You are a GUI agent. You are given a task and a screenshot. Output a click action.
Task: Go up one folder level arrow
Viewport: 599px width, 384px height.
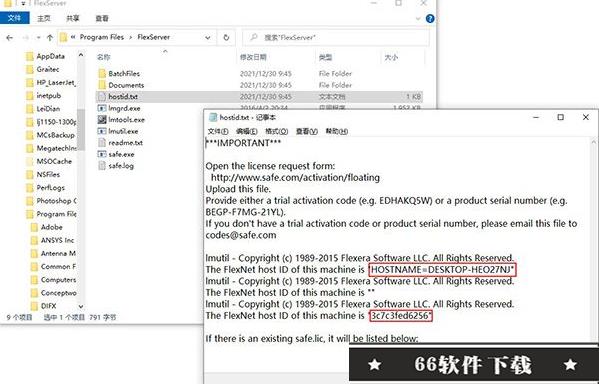click(50, 37)
